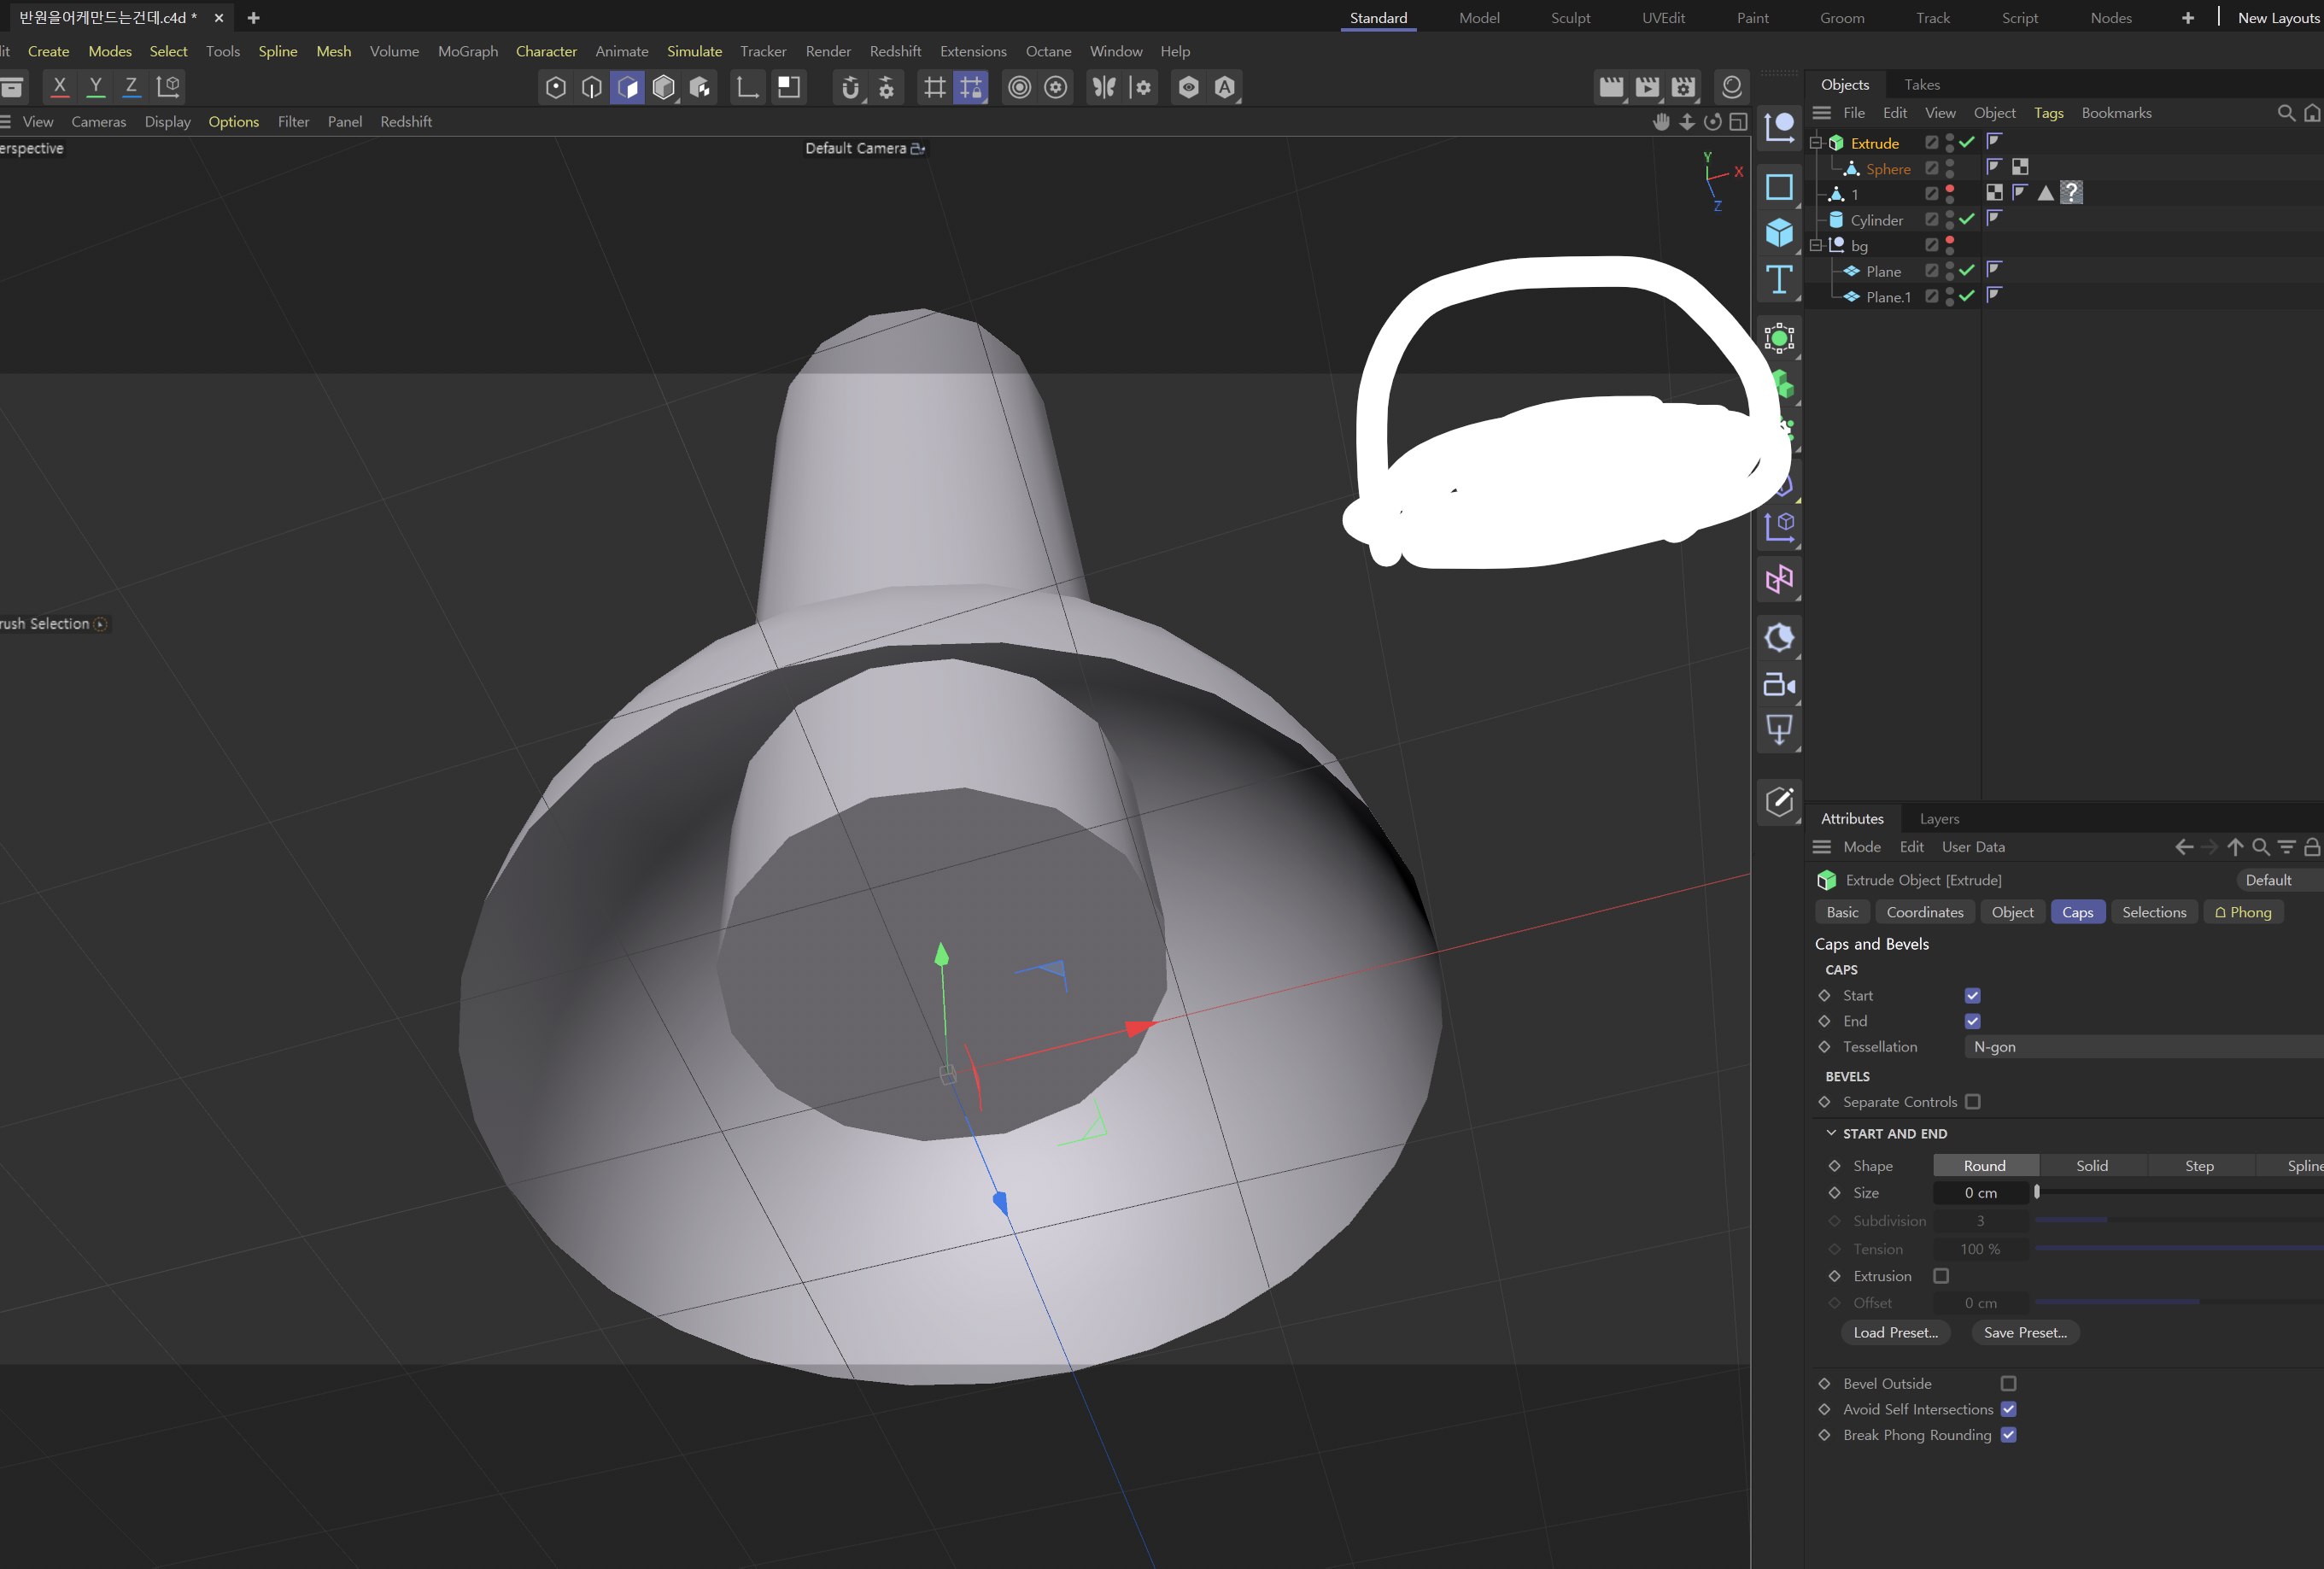Toggle the X axis lock

pyautogui.click(x=60, y=87)
